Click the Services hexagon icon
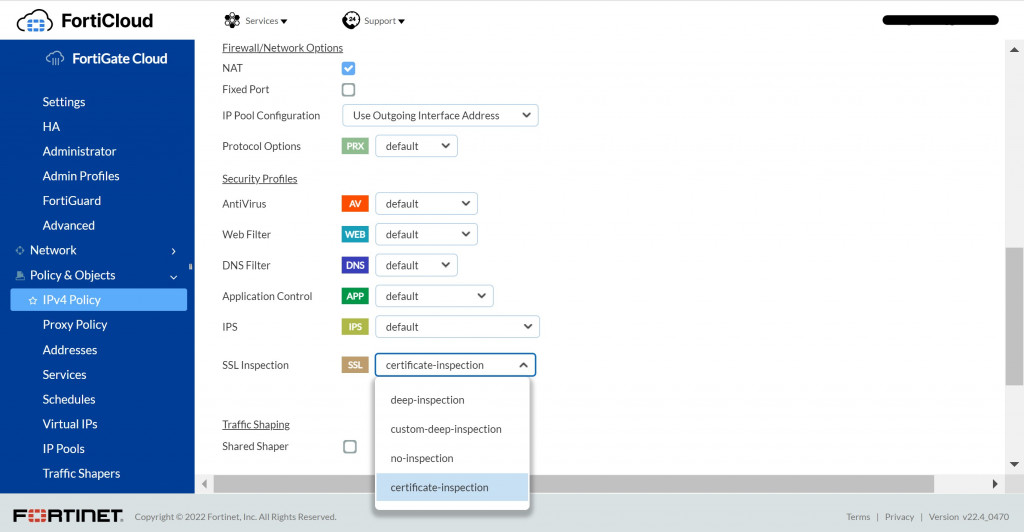The width and height of the screenshot is (1024, 532). (x=232, y=20)
